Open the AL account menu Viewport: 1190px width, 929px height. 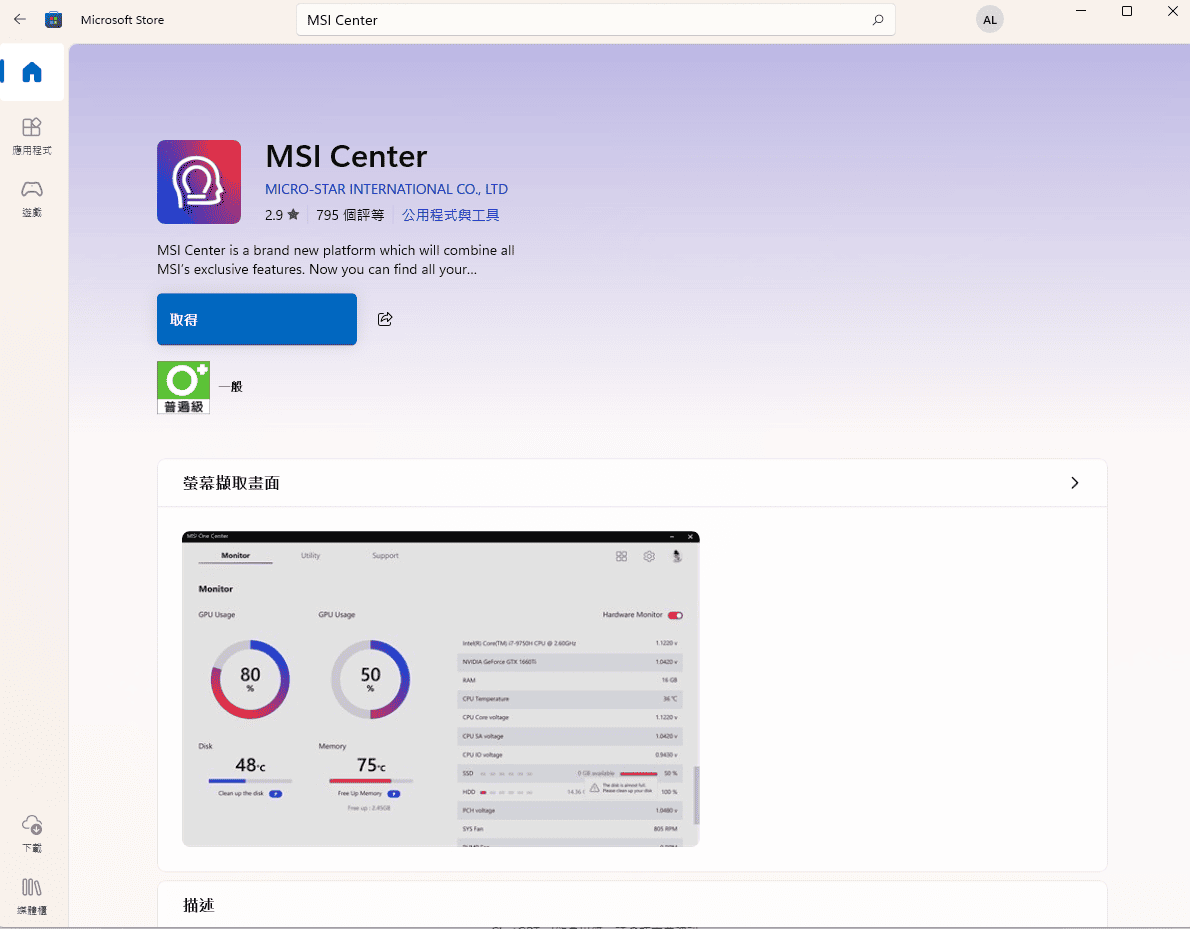tap(989, 19)
